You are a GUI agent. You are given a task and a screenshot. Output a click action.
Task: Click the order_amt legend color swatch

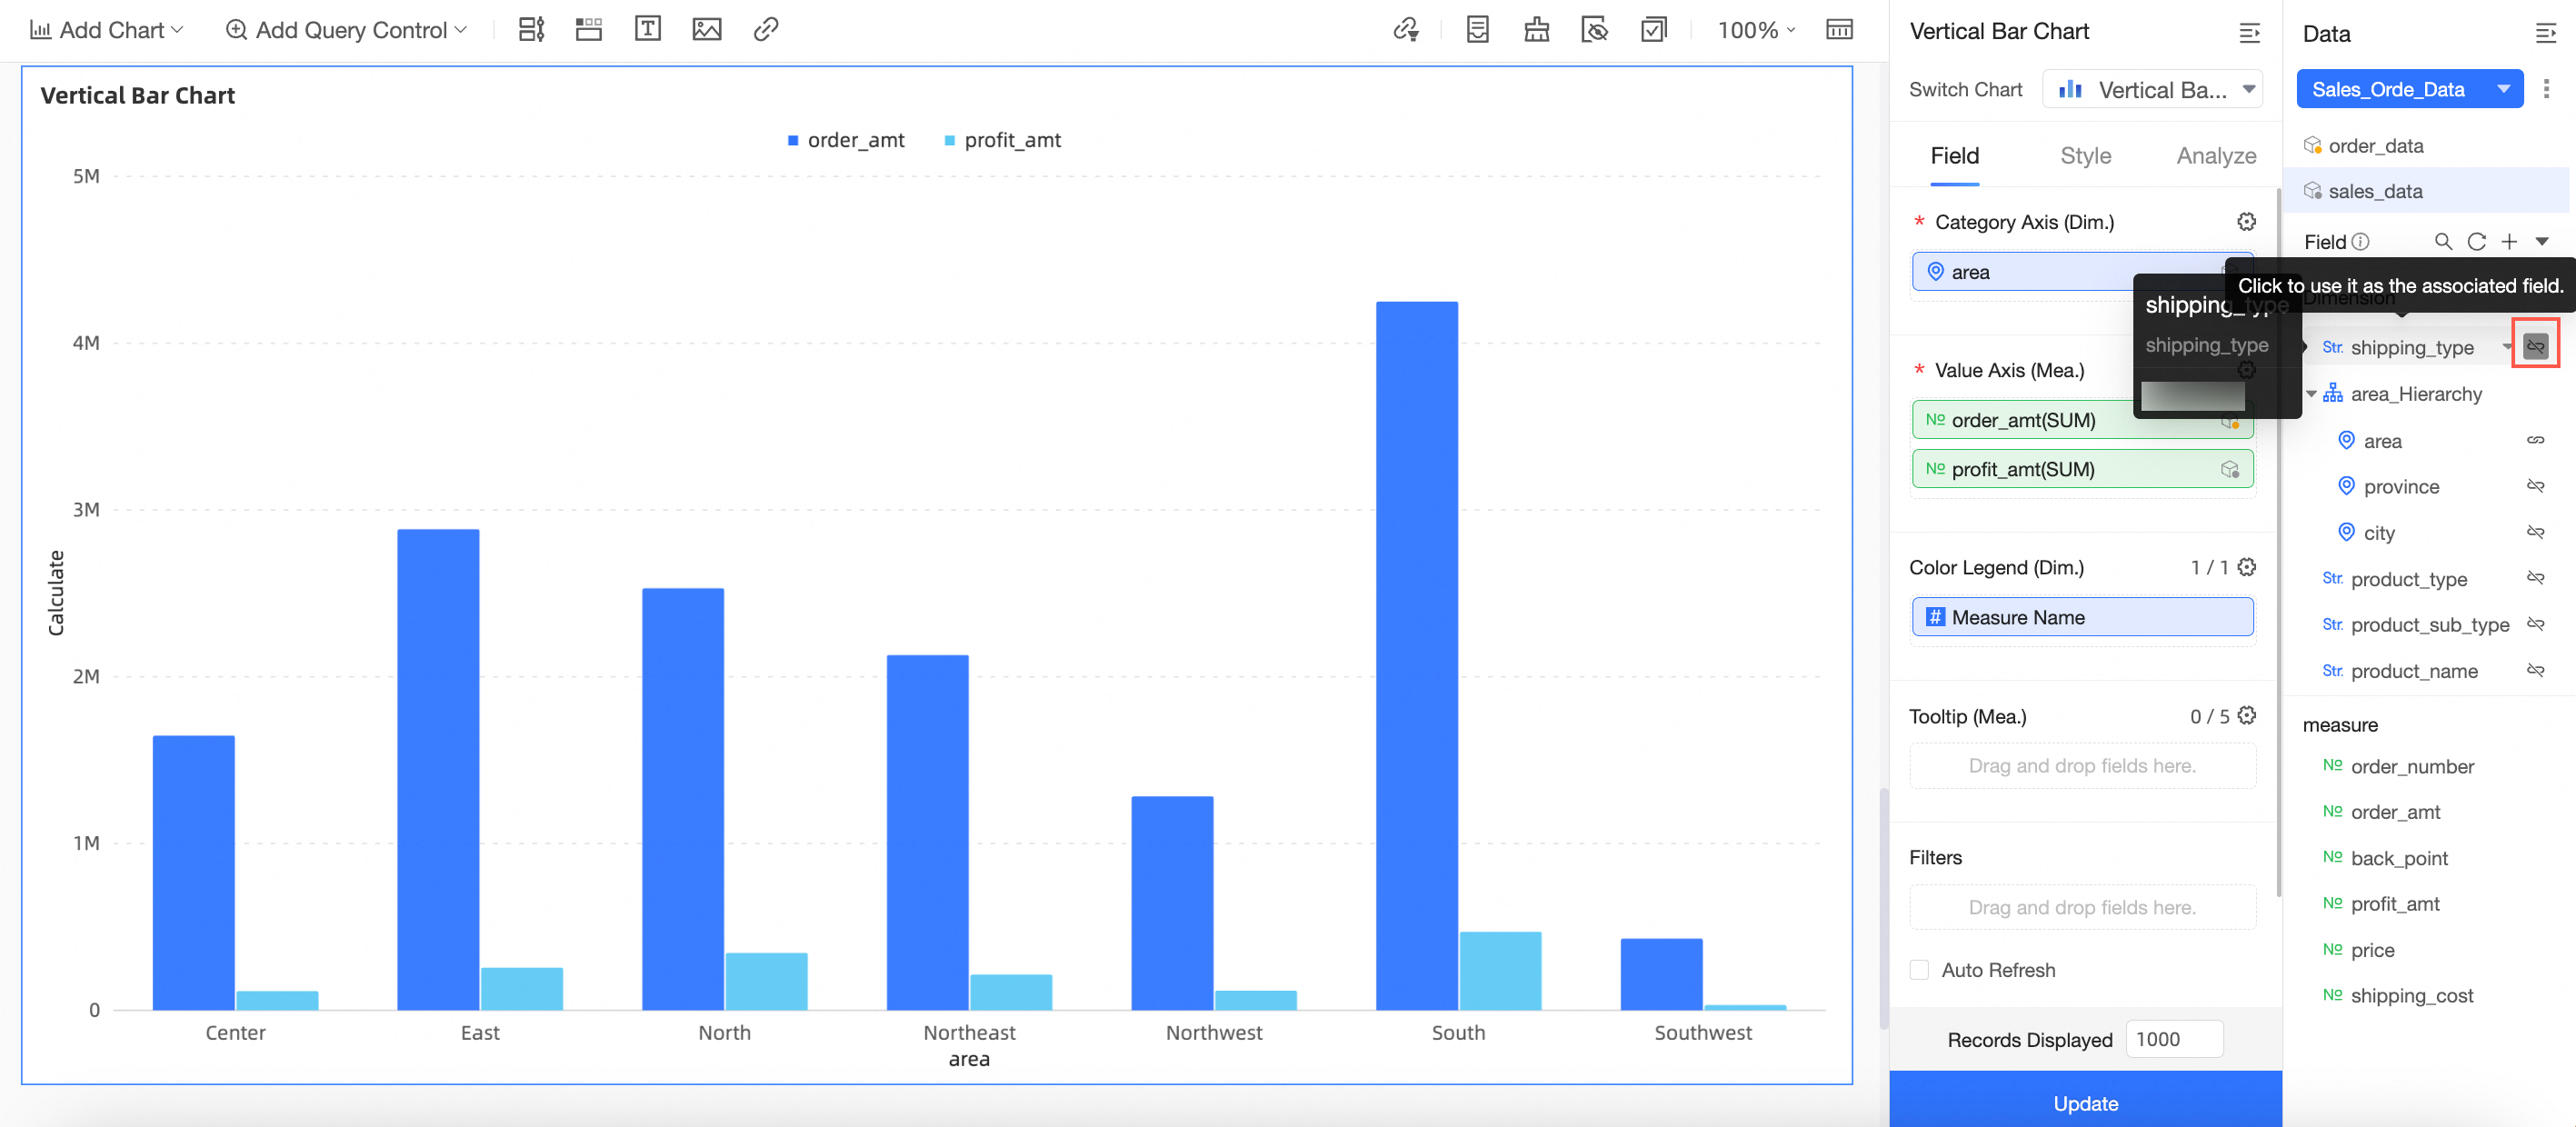[x=793, y=141]
